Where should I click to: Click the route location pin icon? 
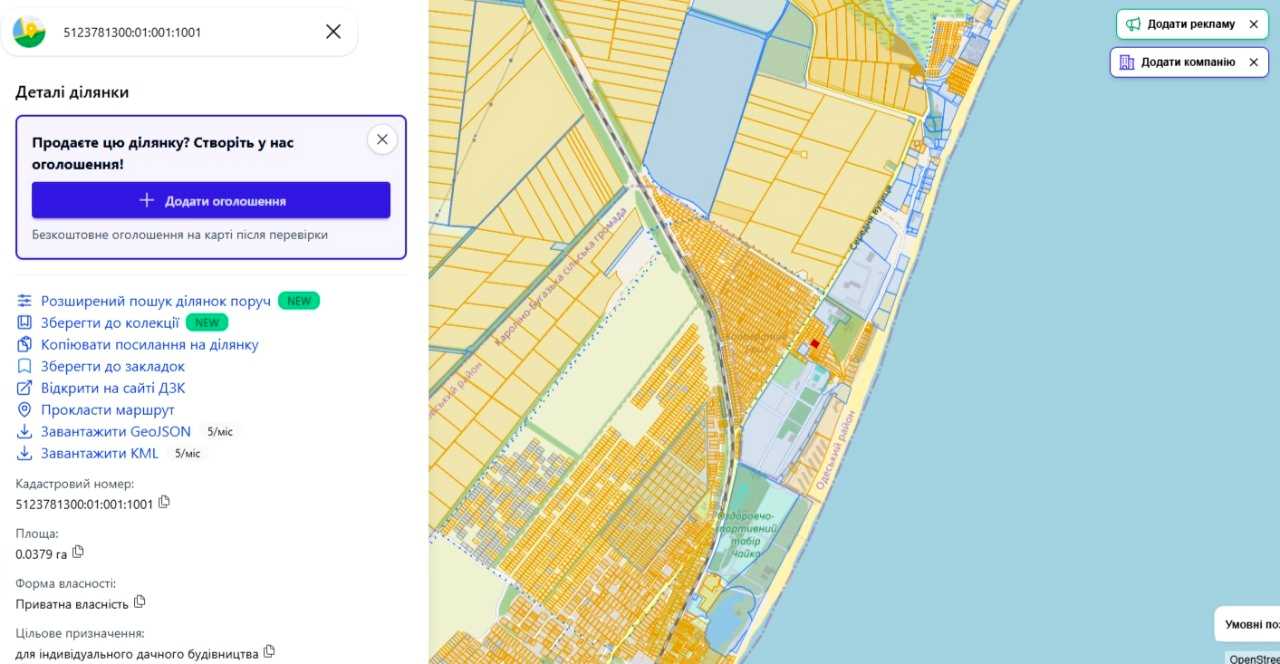(x=25, y=410)
